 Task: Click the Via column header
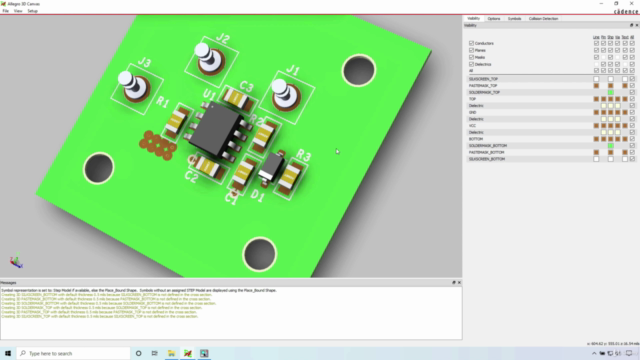(618, 37)
